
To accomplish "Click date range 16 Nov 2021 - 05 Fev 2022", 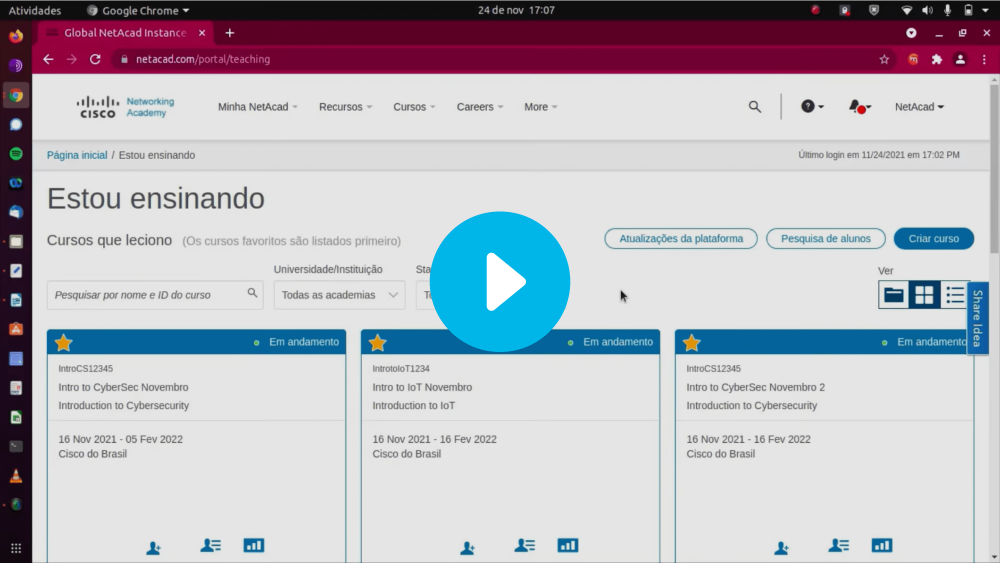I will (x=121, y=439).
